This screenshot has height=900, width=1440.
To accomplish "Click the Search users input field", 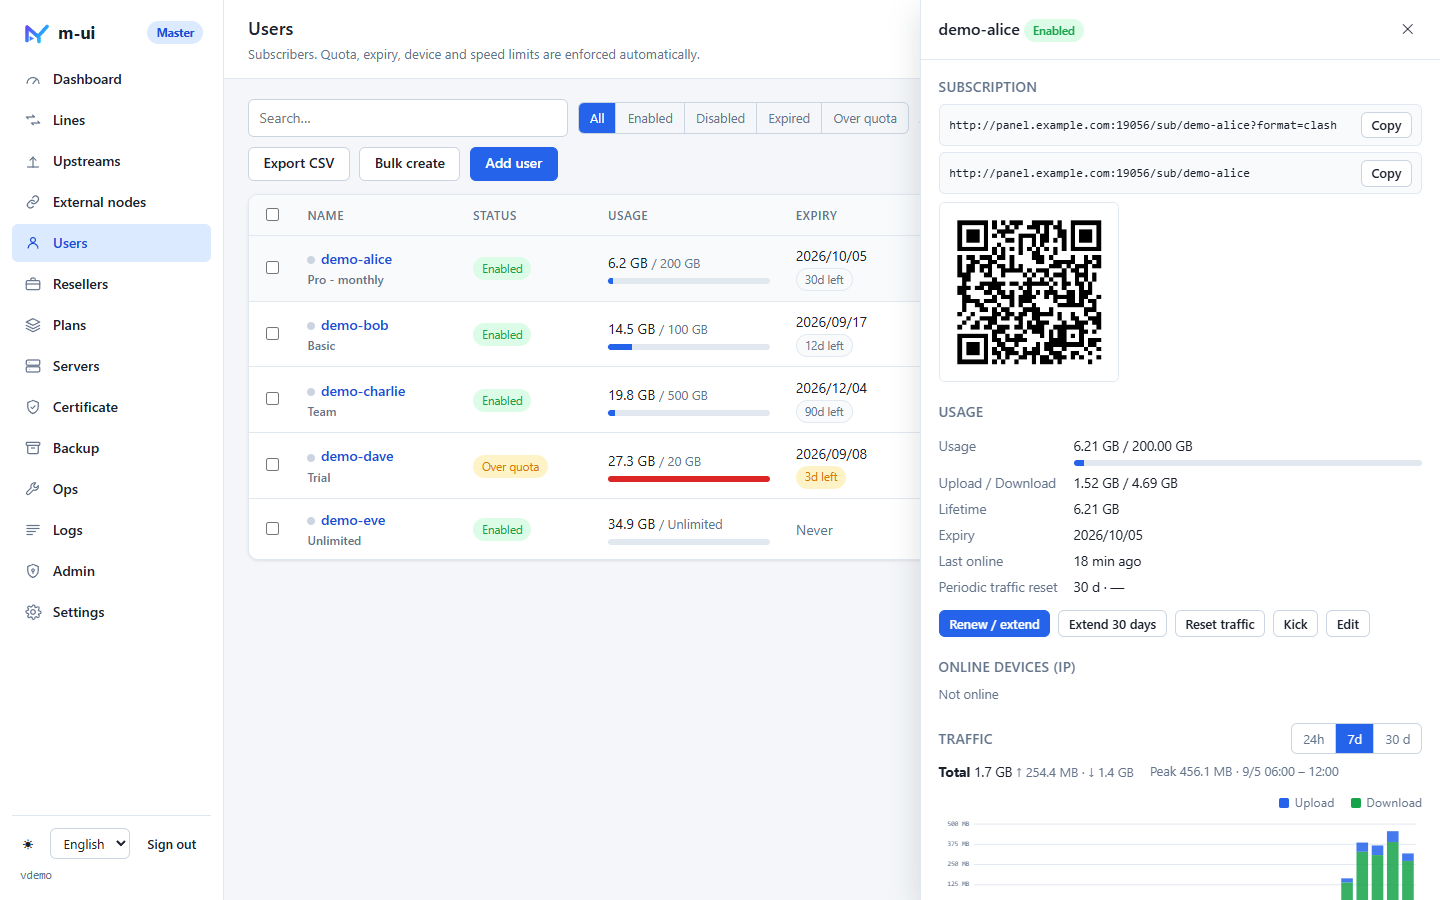I will coord(408,118).
